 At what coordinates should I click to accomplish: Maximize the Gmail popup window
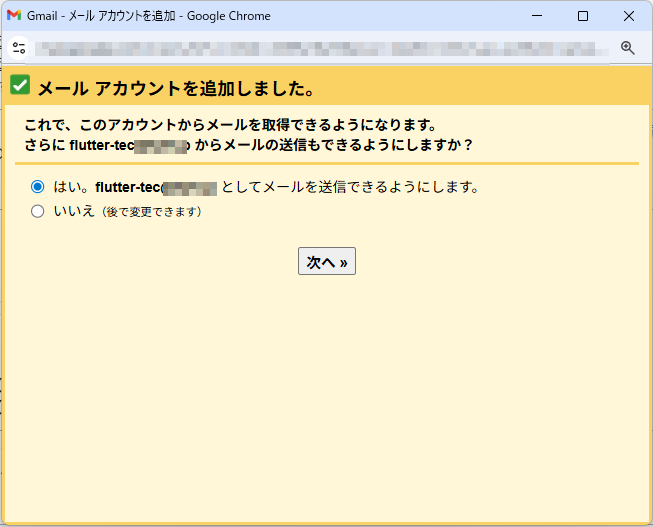[x=583, y=16]
